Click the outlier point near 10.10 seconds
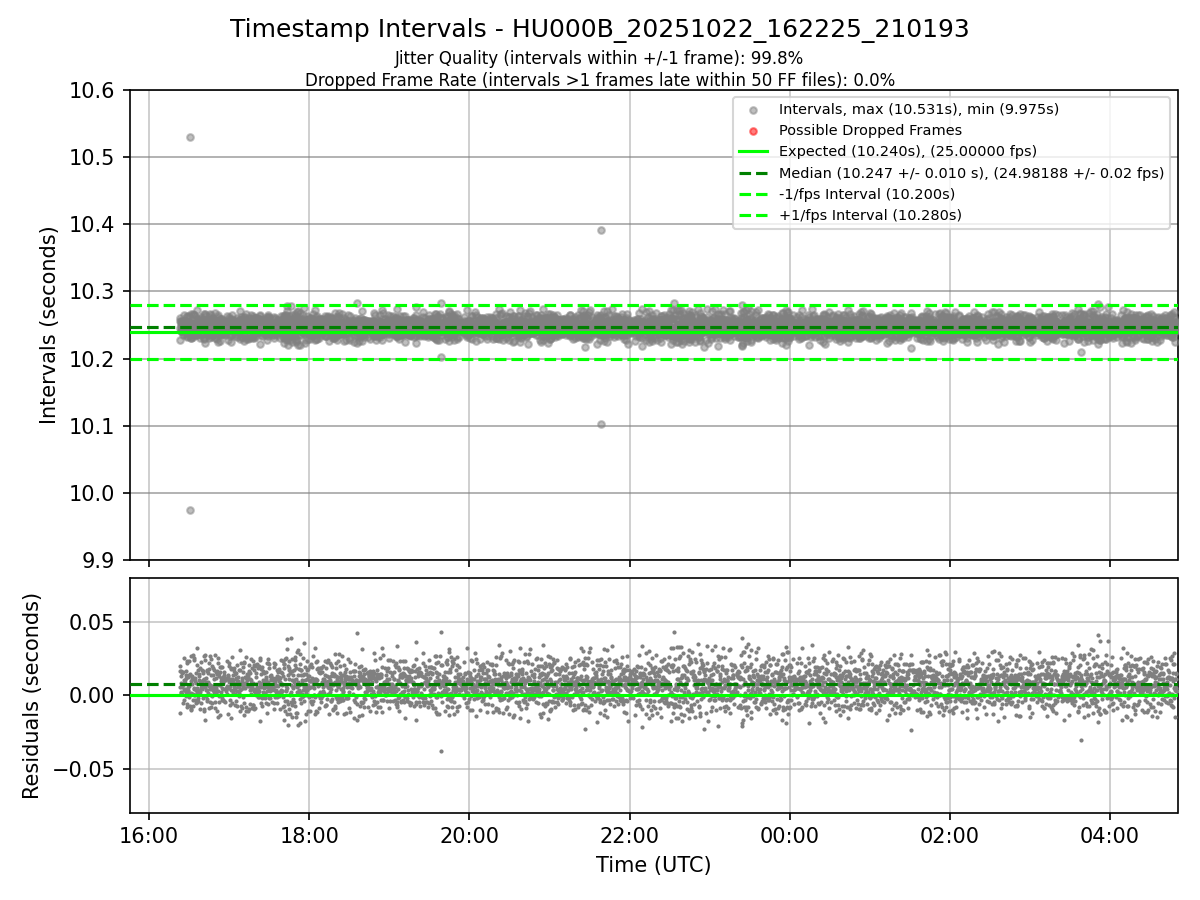The width and height of the screenshot is (1200, 900). click(601, 424)
